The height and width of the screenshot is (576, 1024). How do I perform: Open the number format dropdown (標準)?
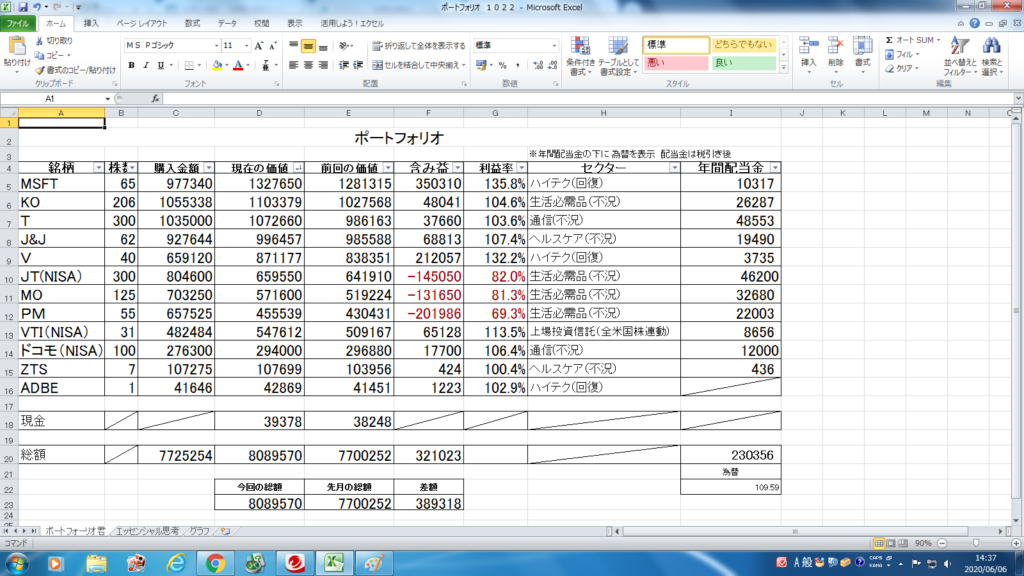(x=554, y=46)
